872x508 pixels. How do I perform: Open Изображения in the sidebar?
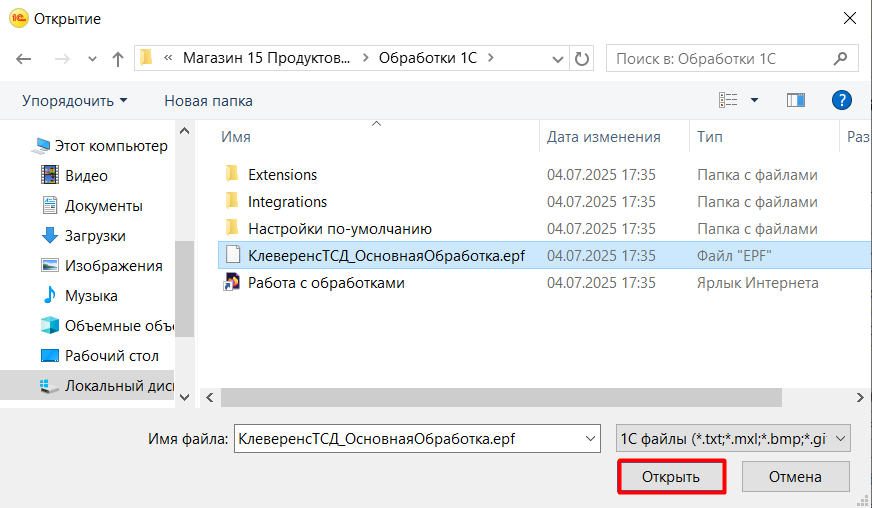coord(102,266)
